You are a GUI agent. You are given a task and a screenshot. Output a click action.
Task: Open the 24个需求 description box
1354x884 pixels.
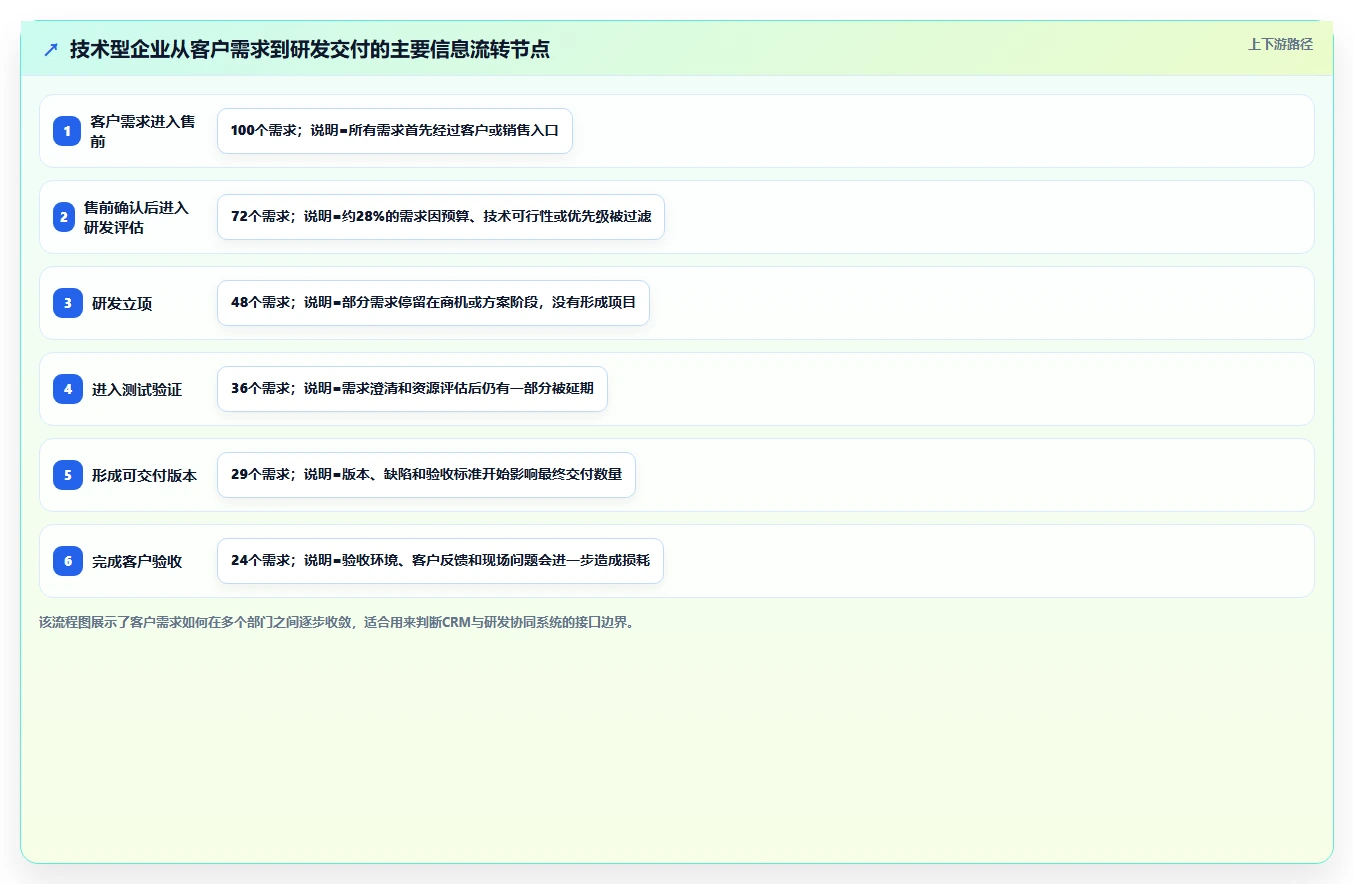pyautogui.click(x=440, y=561)
